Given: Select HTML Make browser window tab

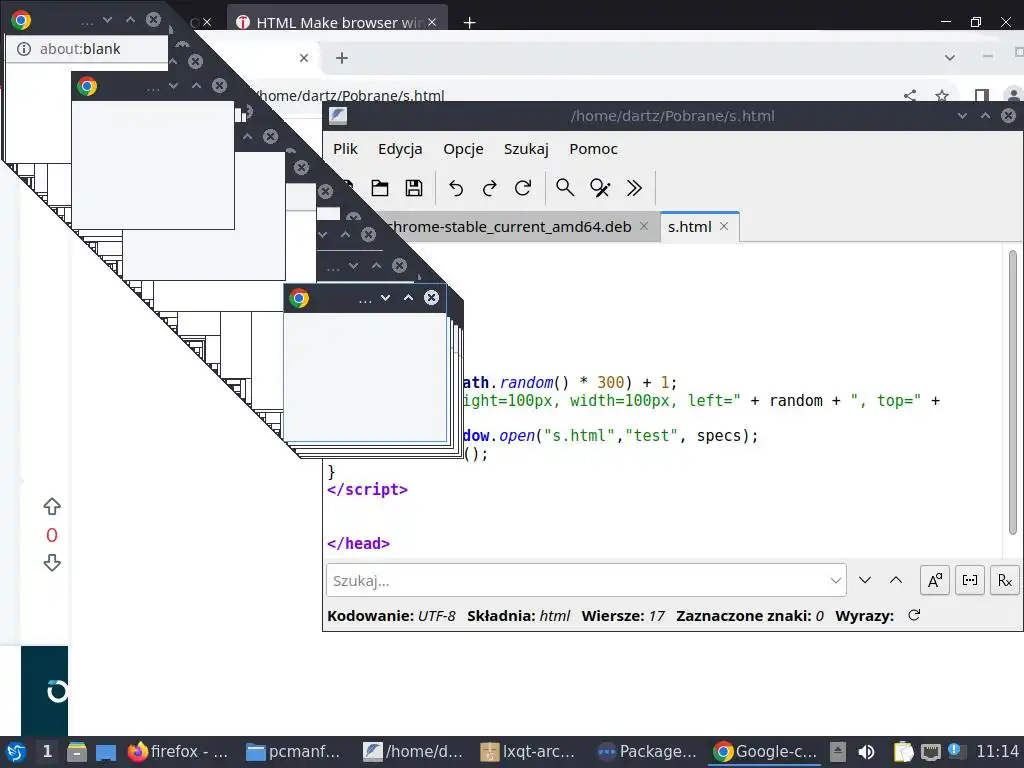Looking at the screenshot, I should tap(337, 22).
